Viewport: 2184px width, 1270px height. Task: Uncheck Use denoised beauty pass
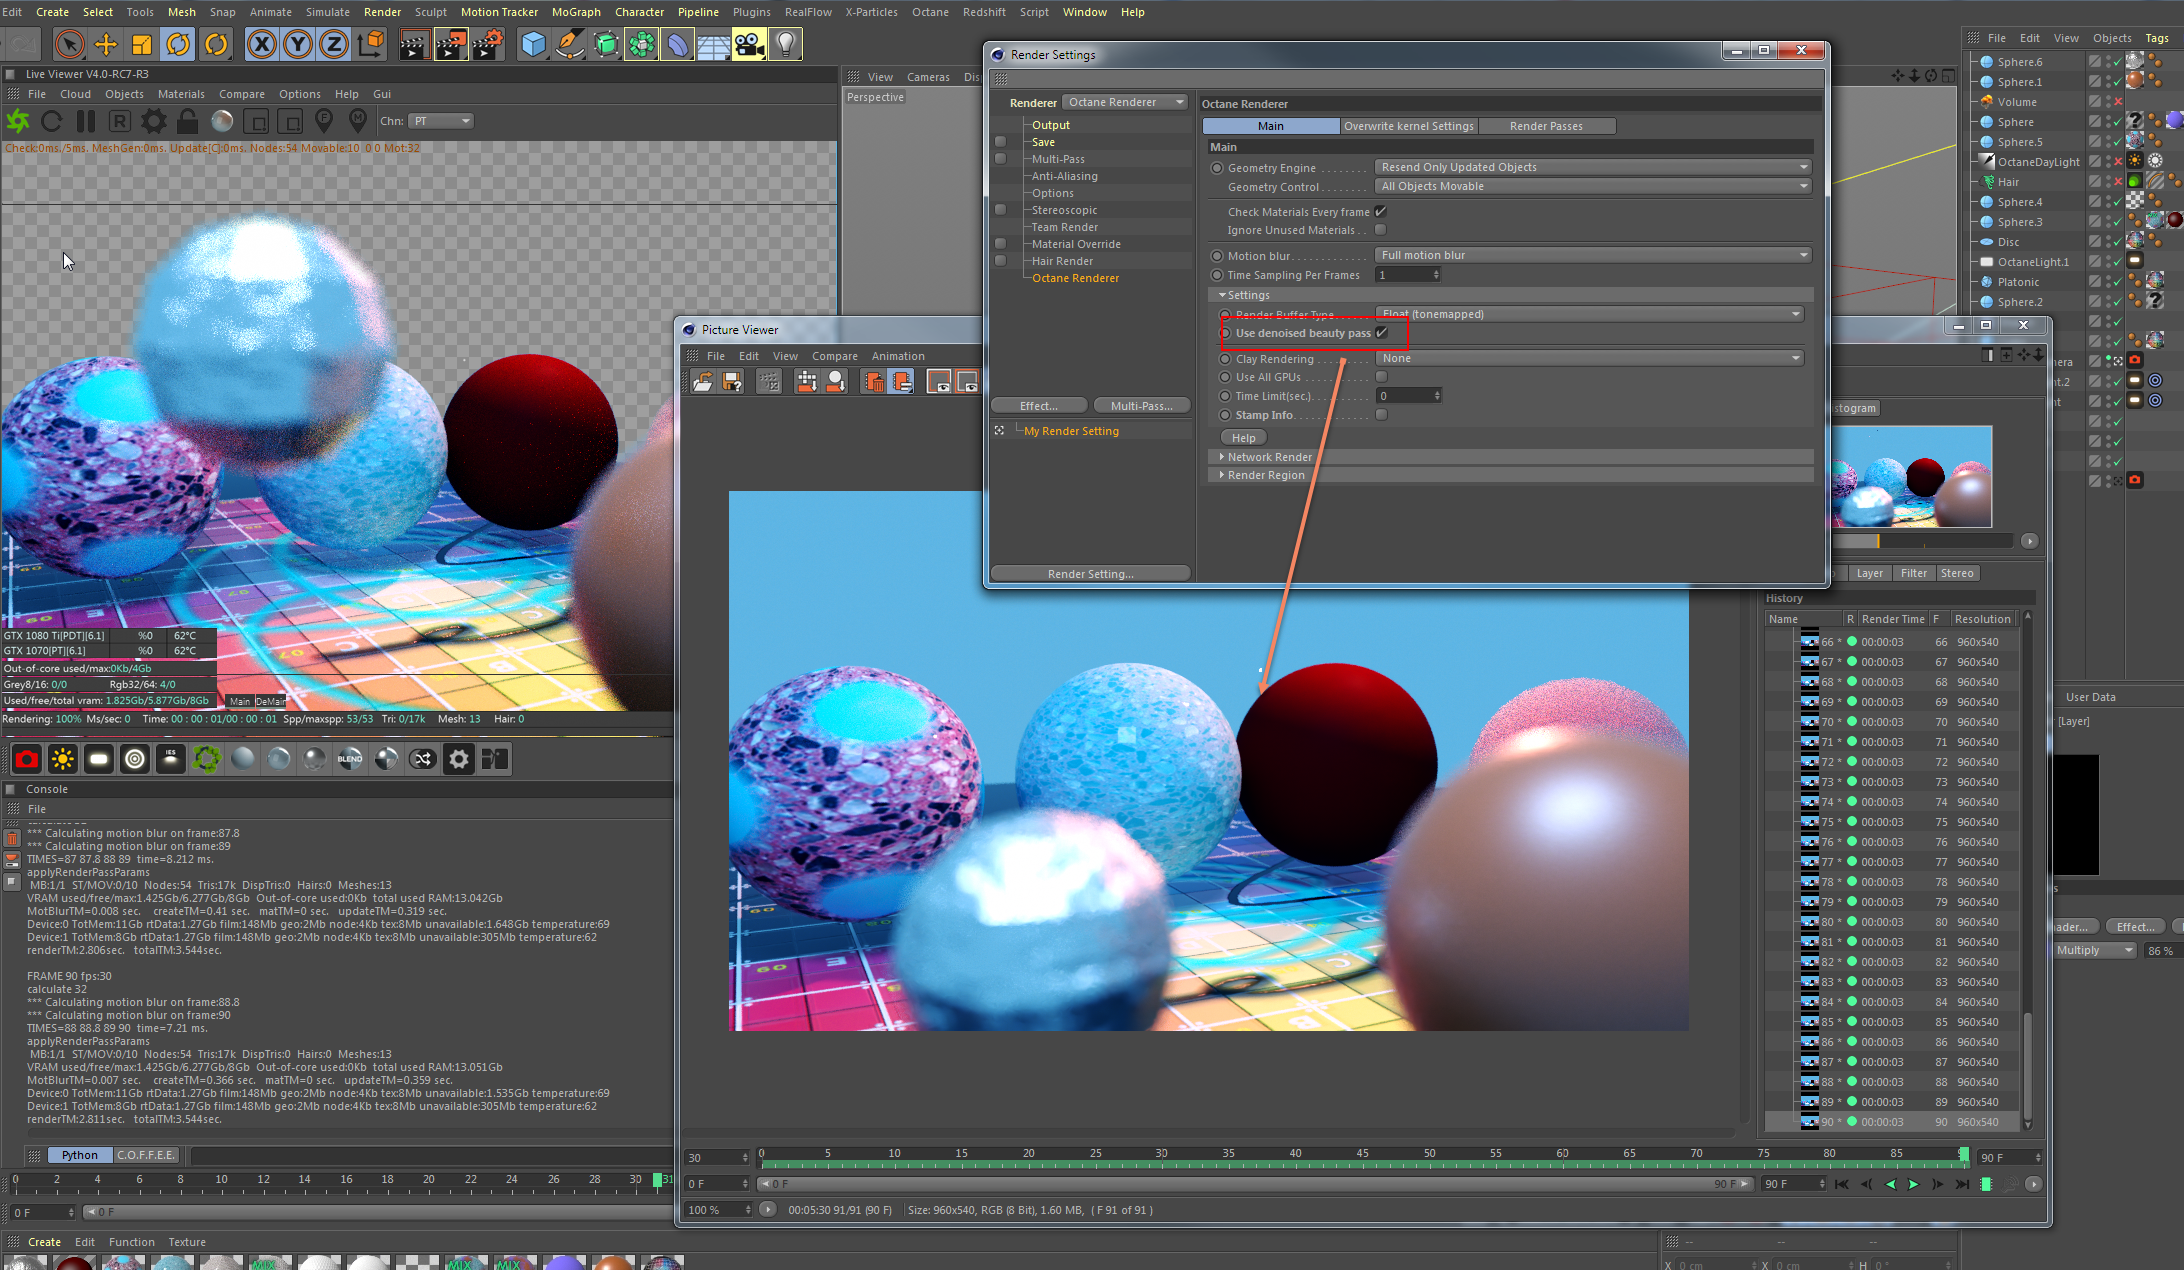pos(1382,333)
